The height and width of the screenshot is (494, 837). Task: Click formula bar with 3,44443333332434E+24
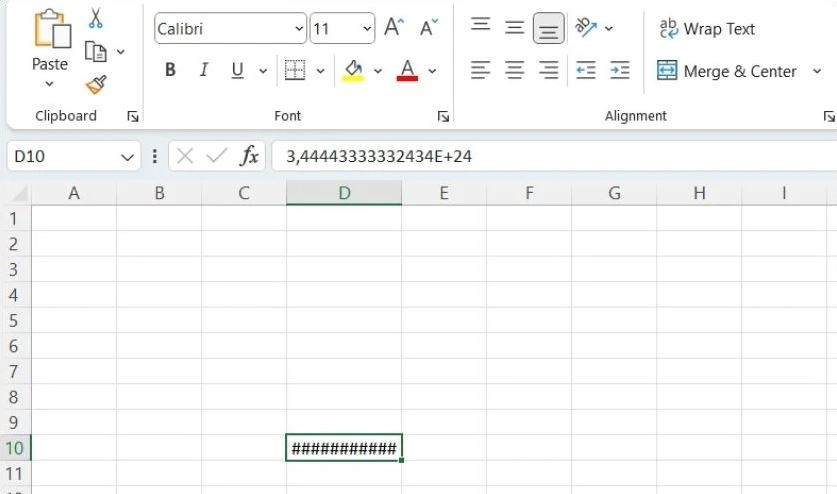click(554, 156)
